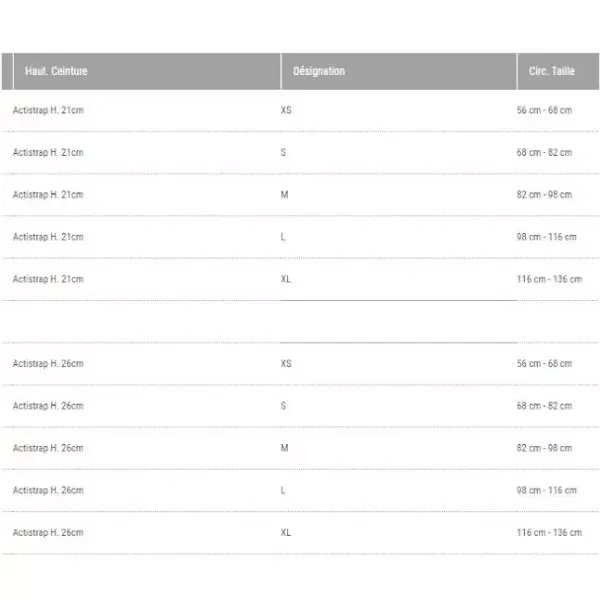Select the XS size in the 21cm group

point(286,110)
